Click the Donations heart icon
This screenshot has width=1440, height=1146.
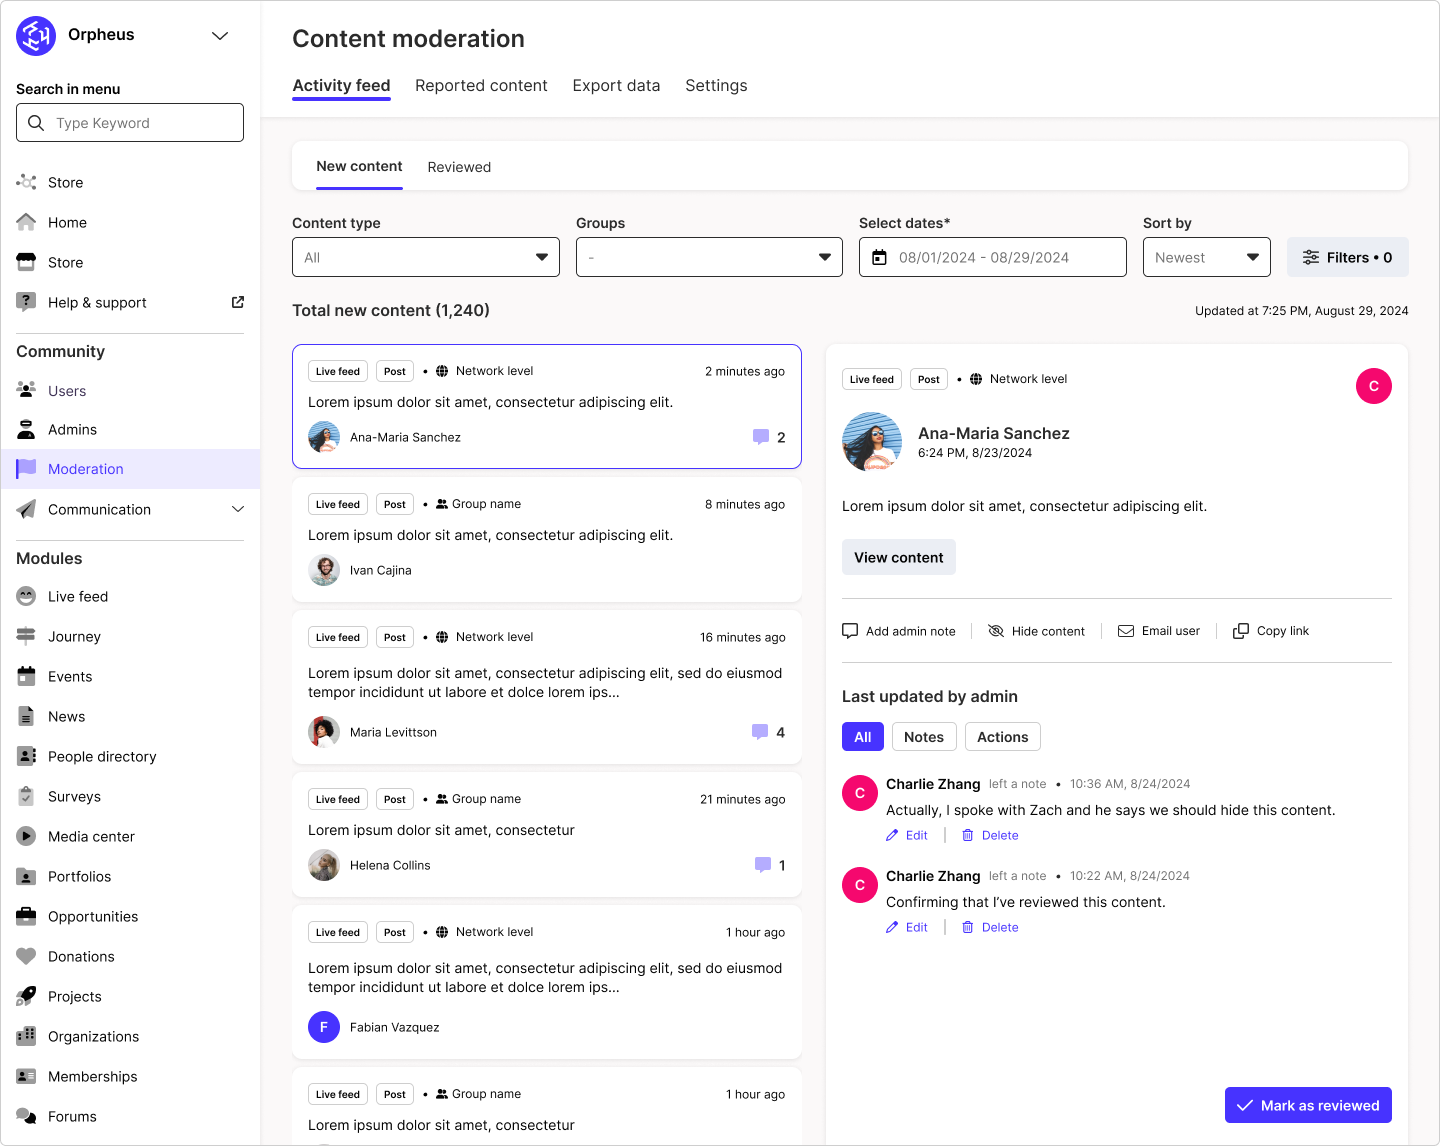(26, 956)
